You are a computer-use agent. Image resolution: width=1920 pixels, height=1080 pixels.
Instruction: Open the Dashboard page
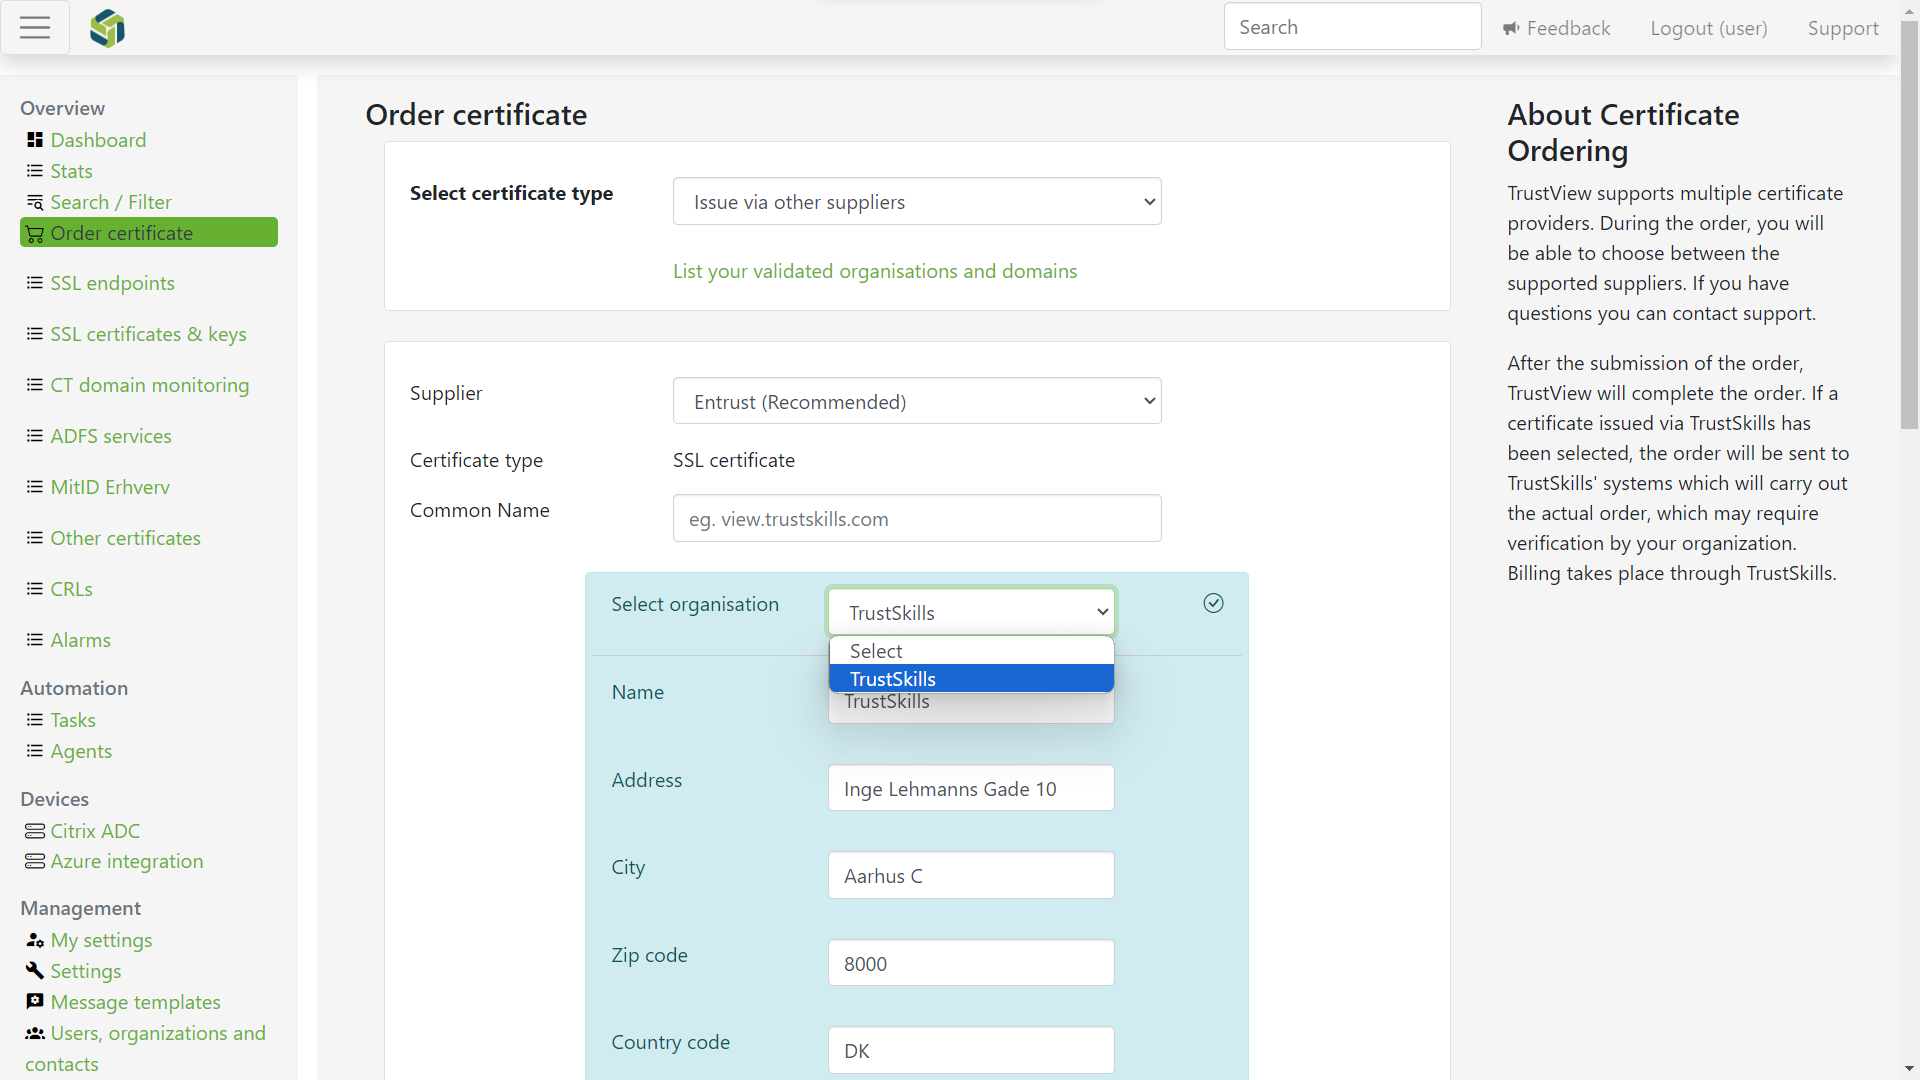[x=98, y=140]
